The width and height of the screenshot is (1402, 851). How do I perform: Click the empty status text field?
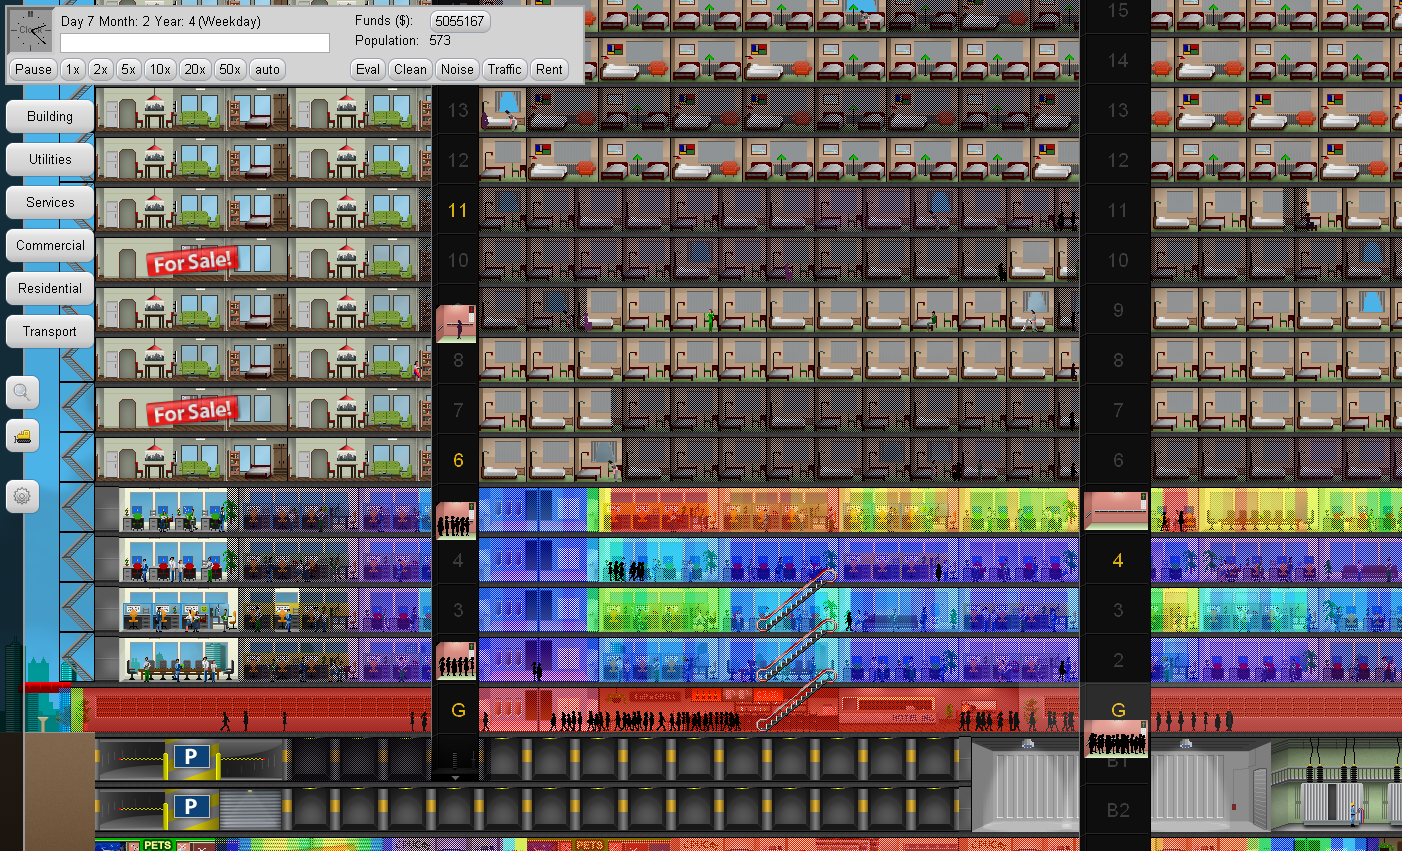[195, 43]
